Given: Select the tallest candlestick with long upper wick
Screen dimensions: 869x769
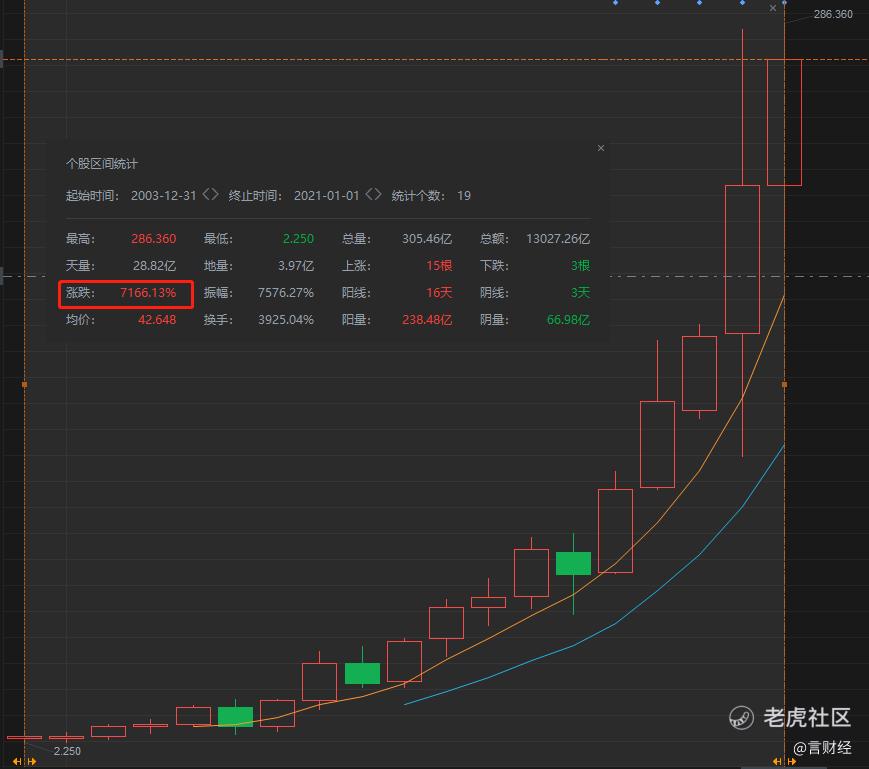Looking at the screenshot, I should pyautogui.click(x=742, y=259).
